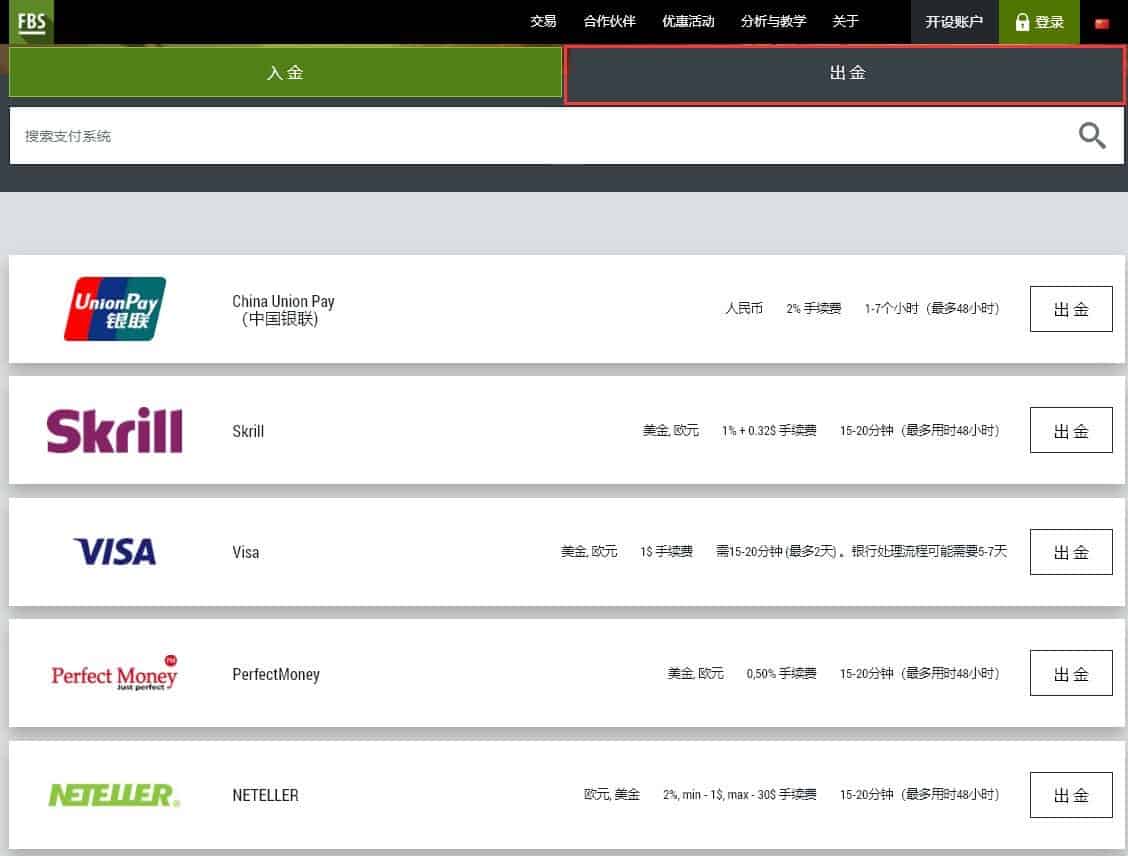The height and width of the screenshot is (856, 1128).
Task: Click the 0,50% 手续费 fee text
Action: pos(781,673)
